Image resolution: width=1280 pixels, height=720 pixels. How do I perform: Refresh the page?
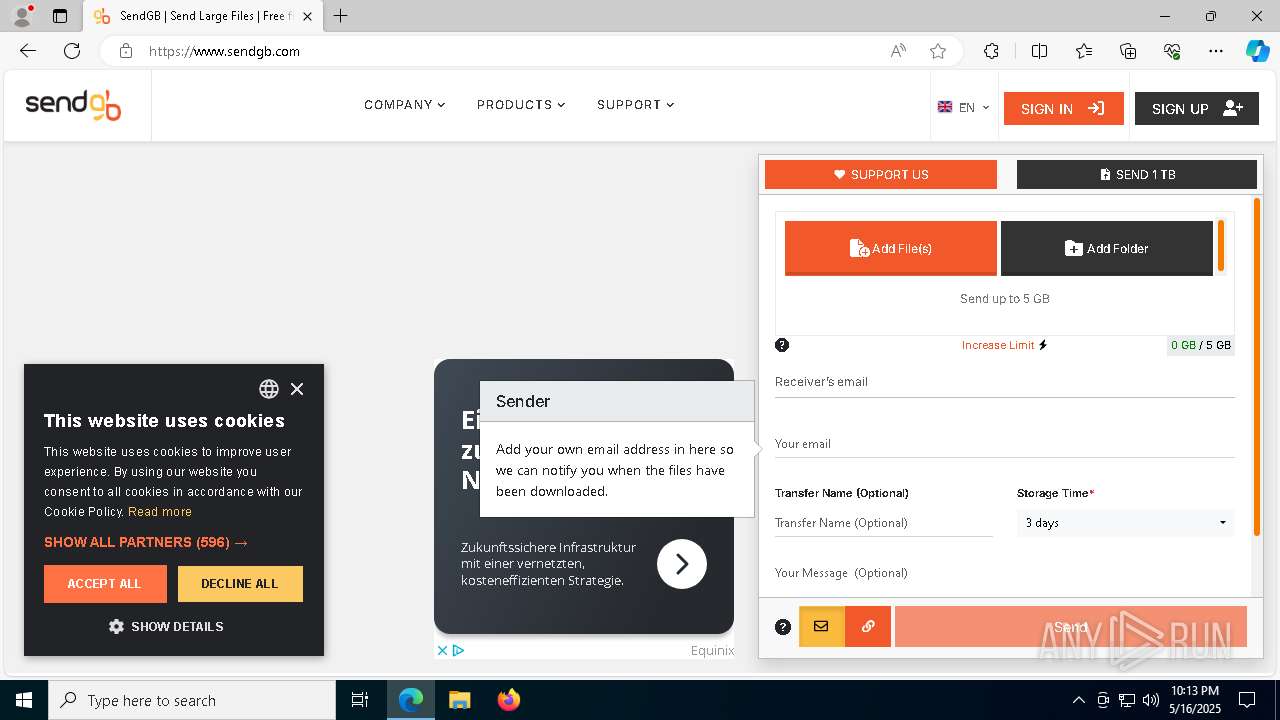pos(72,51)
